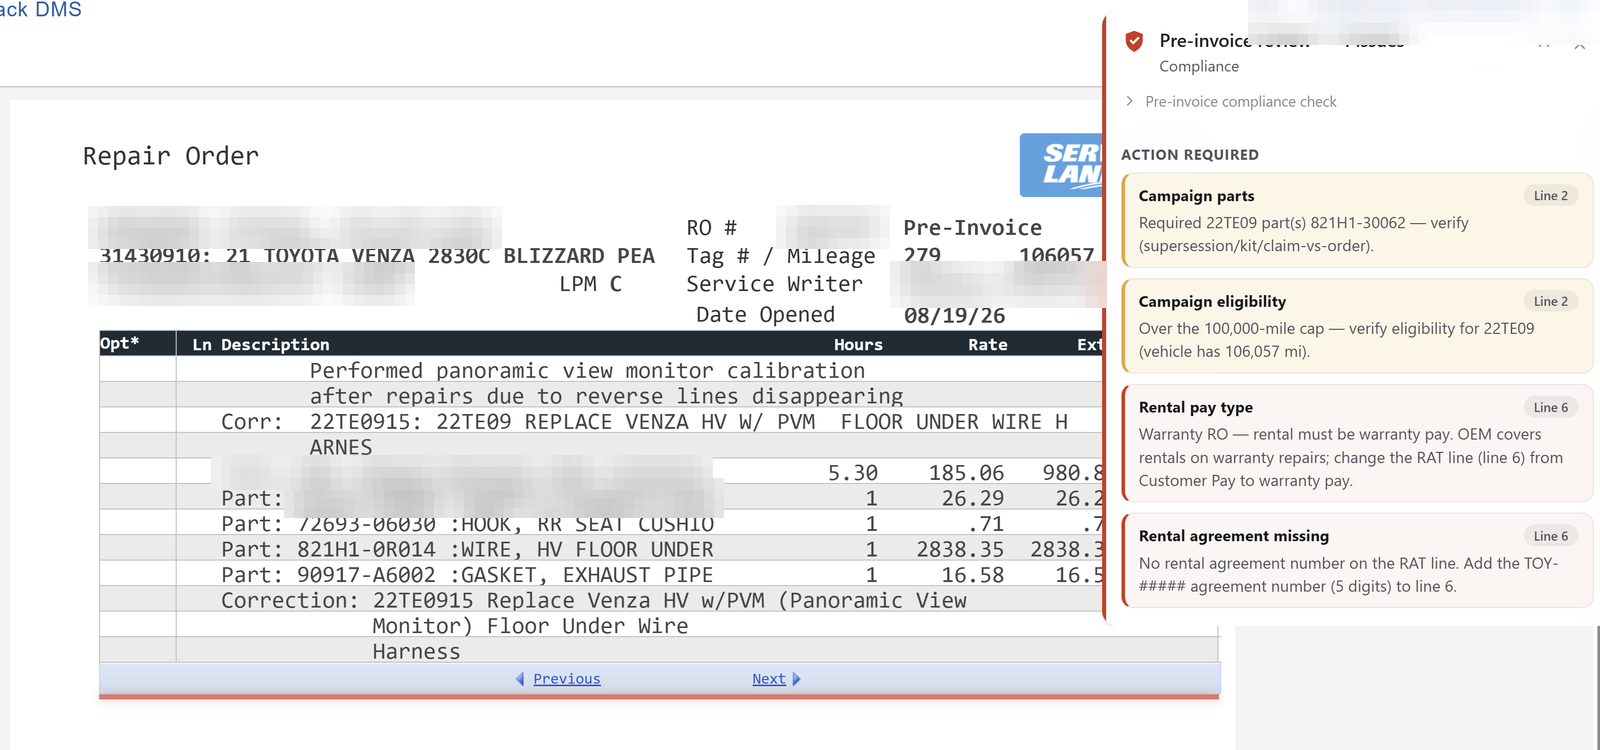Click the right arrow icon beside Next
This screenshot has width=1600, height=750.
point(797,679)
